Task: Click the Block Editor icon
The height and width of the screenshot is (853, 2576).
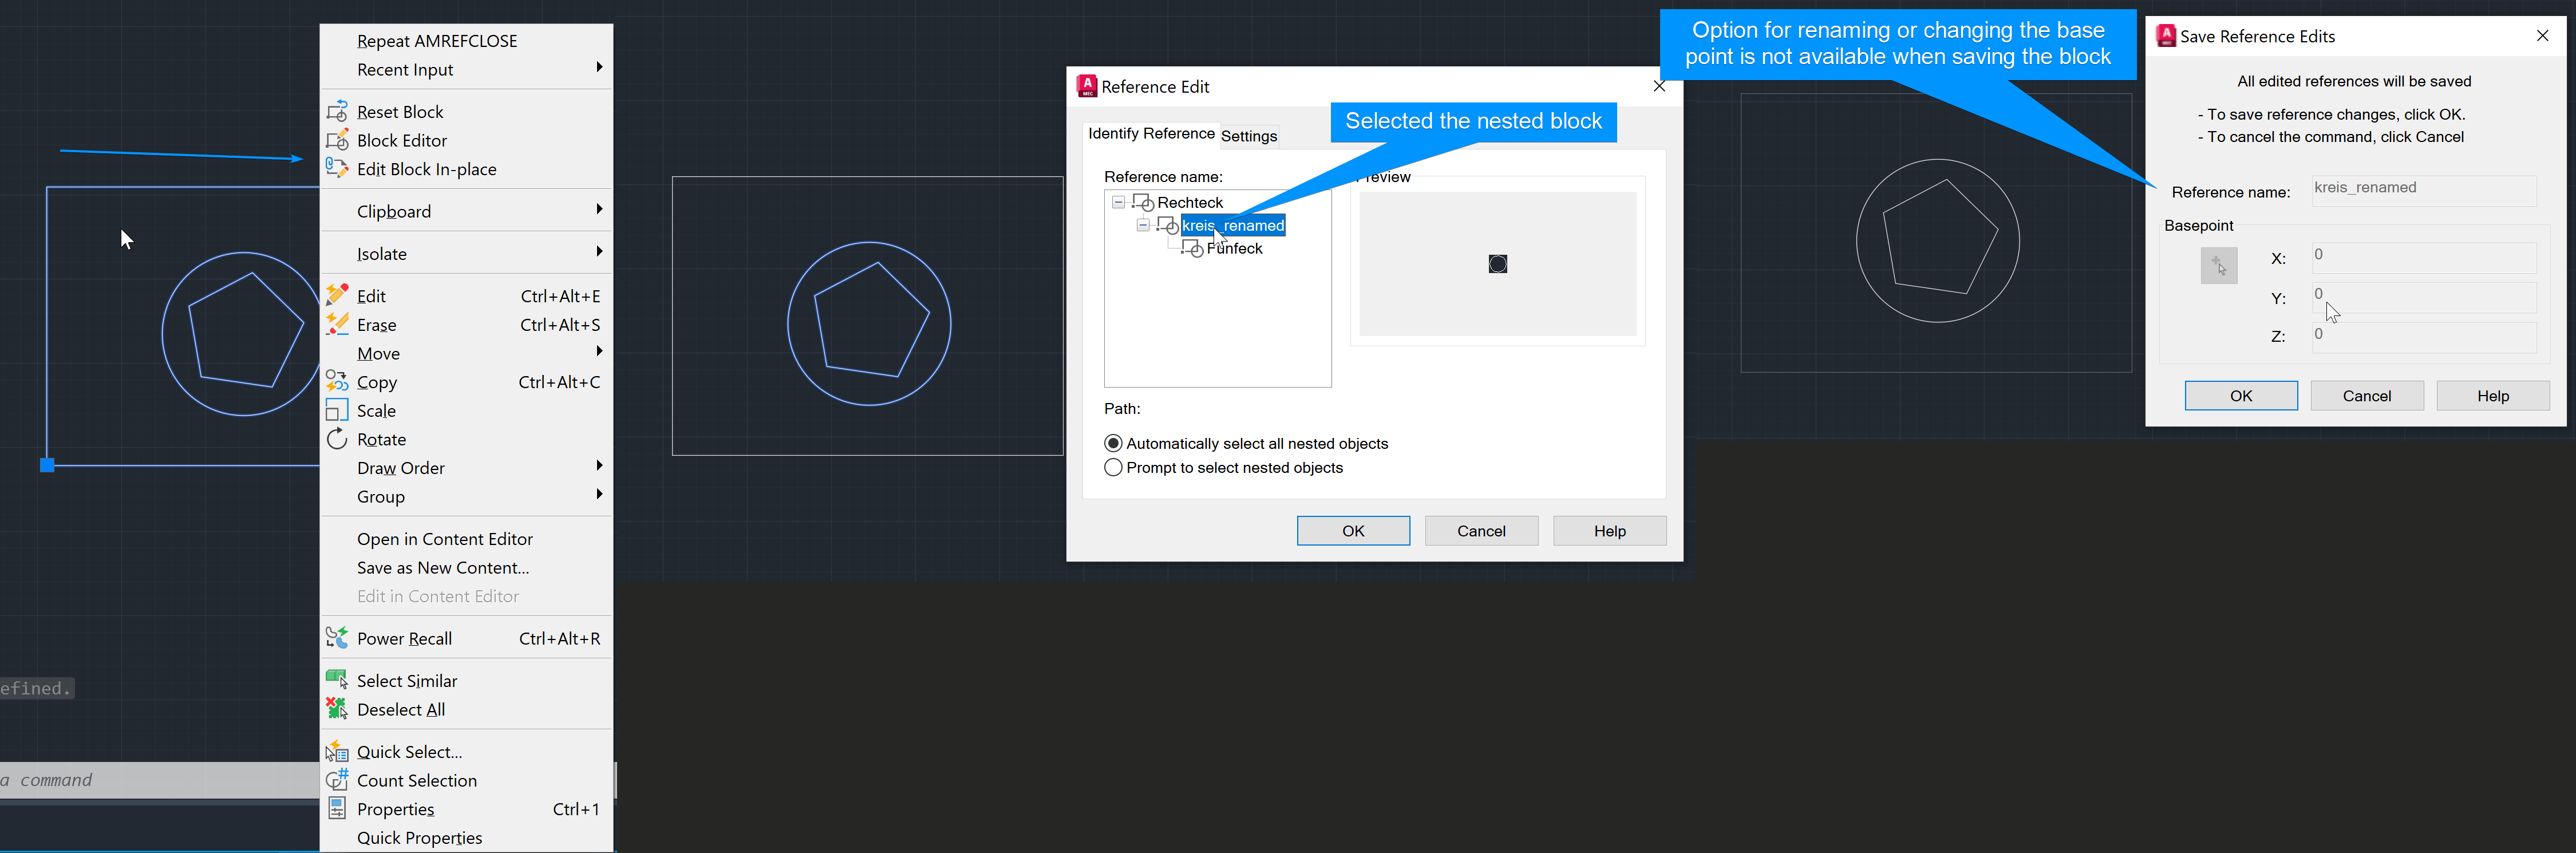Action: pyautogui.click(x=337, y=140)
